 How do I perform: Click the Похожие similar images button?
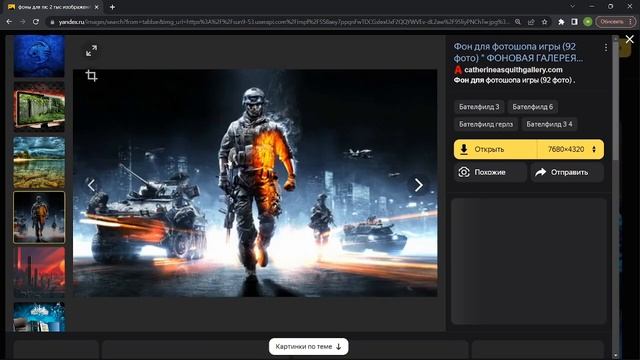pos(490,172)
